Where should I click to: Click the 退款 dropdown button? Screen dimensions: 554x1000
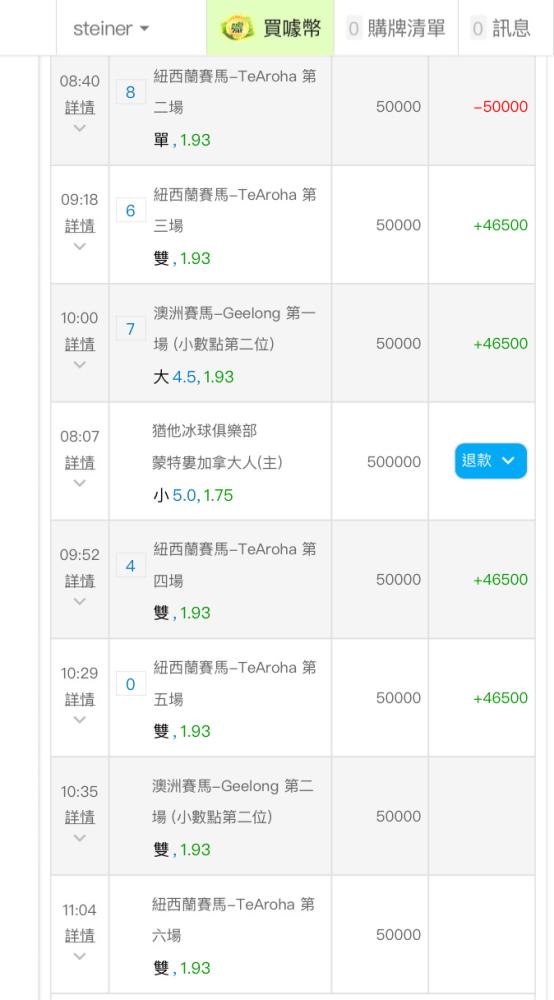pos(491,460)
